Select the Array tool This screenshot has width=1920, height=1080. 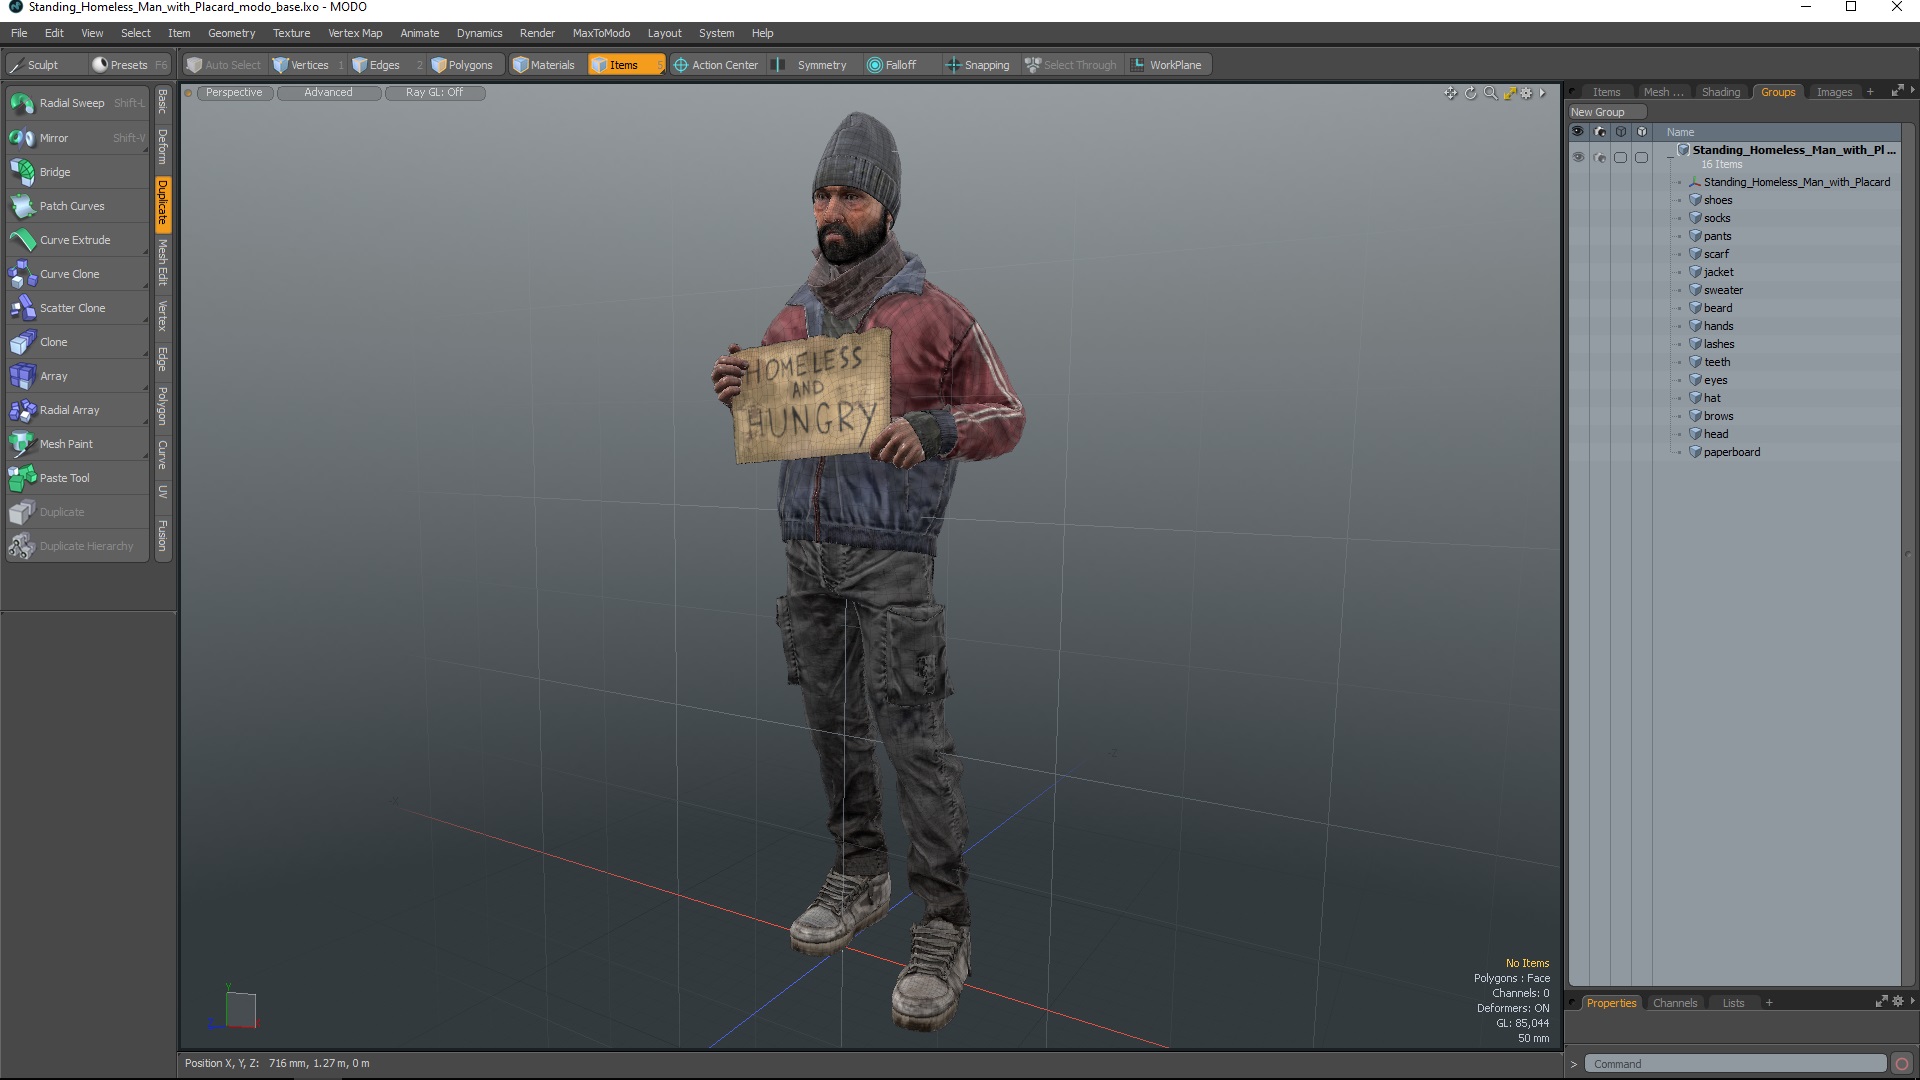77,376
